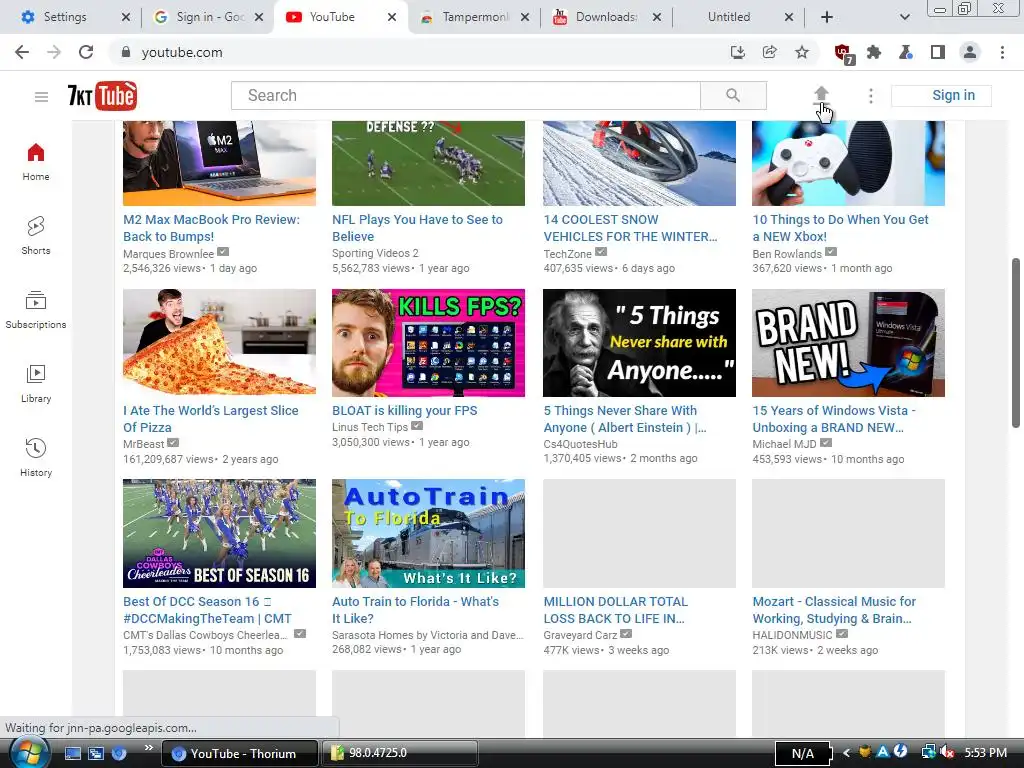Open uBlock Origin extension icon
The height and width of the screenshot is (768, 1024).
(843, 54)
